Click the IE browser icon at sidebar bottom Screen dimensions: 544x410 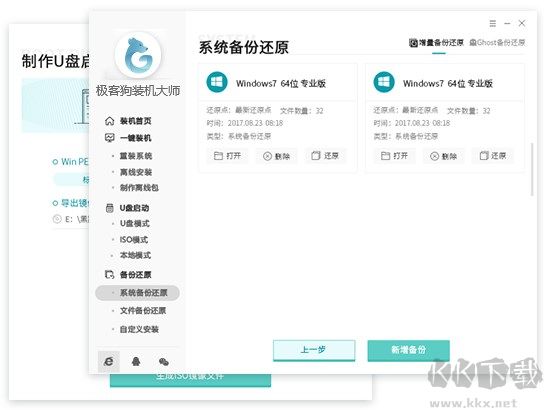[x=109, y=361]
